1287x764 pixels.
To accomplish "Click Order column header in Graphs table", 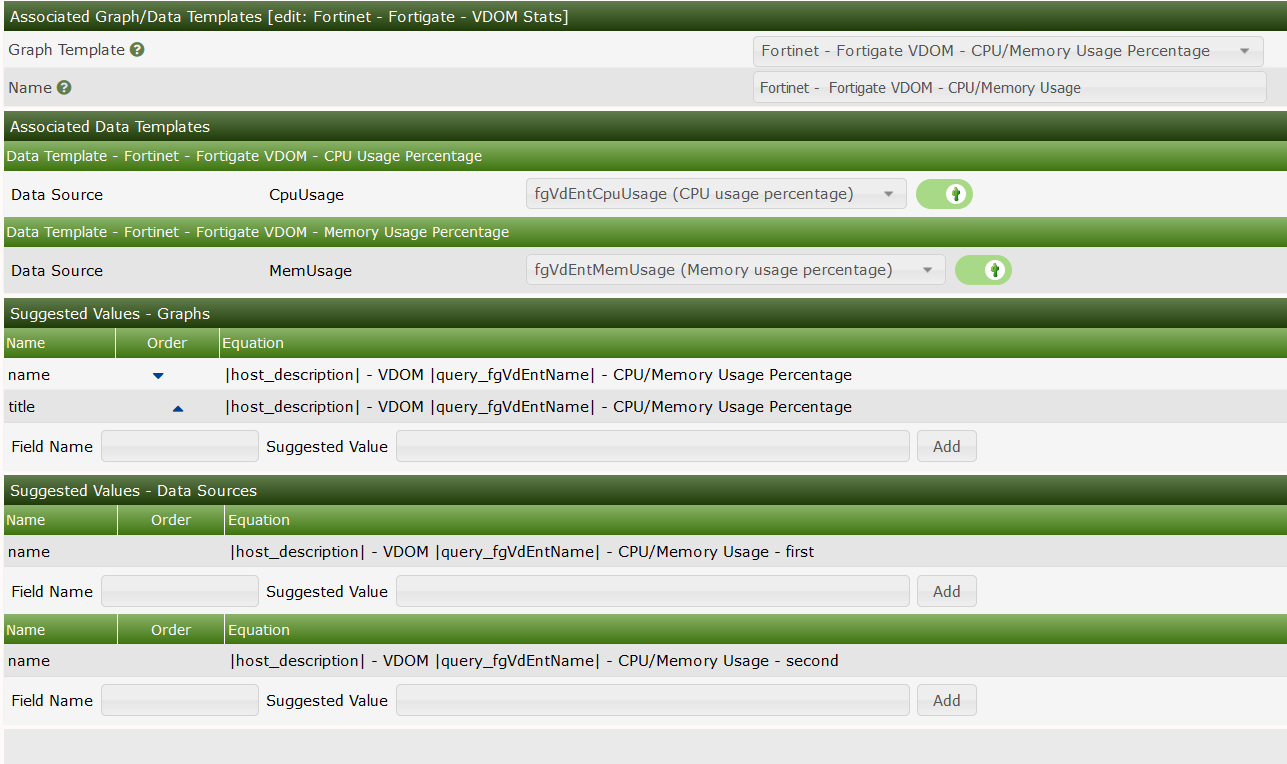I will coord(167,343).
